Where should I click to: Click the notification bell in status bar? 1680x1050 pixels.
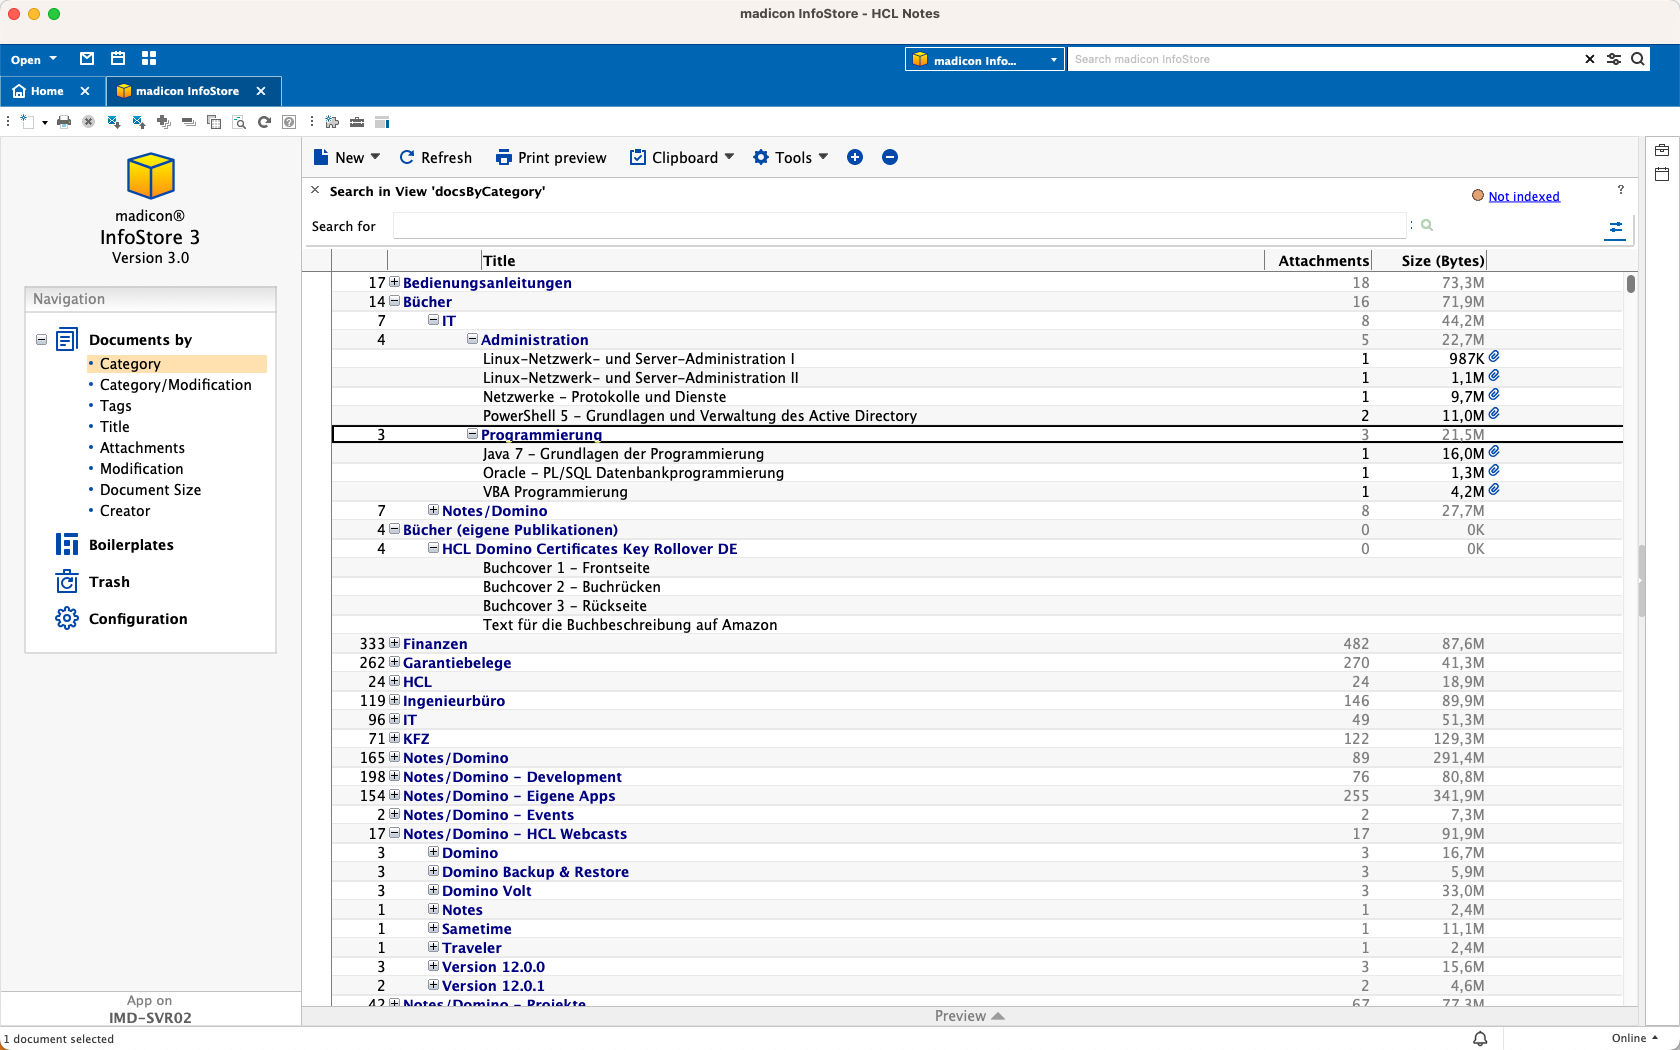coord(1480,1039)
